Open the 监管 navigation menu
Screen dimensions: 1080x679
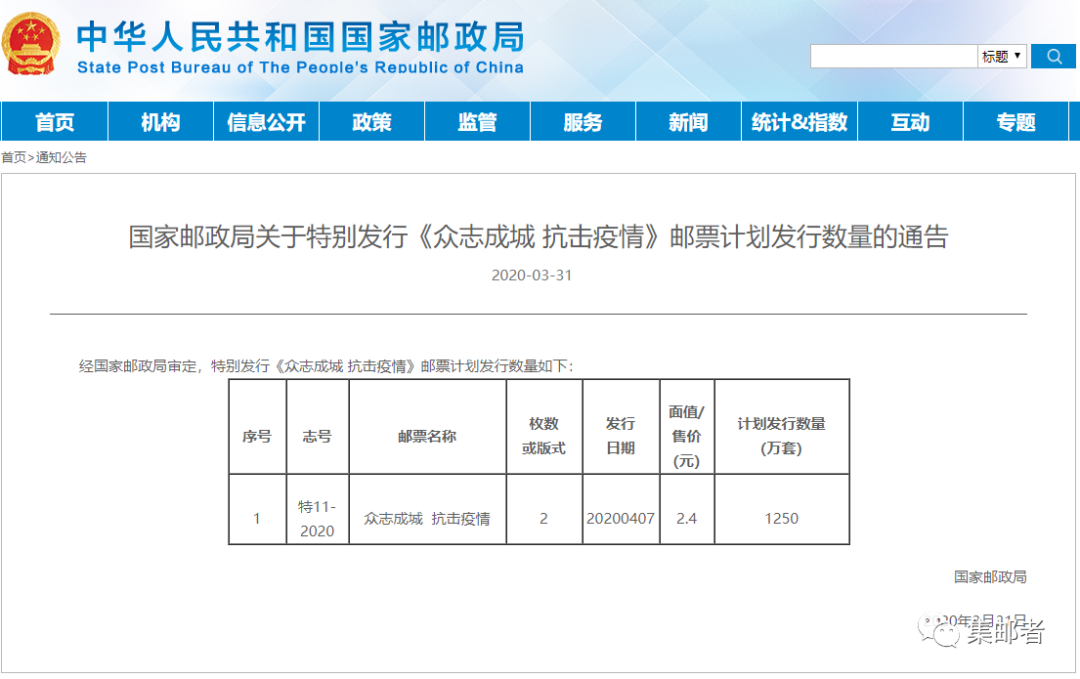click(477, 122)
